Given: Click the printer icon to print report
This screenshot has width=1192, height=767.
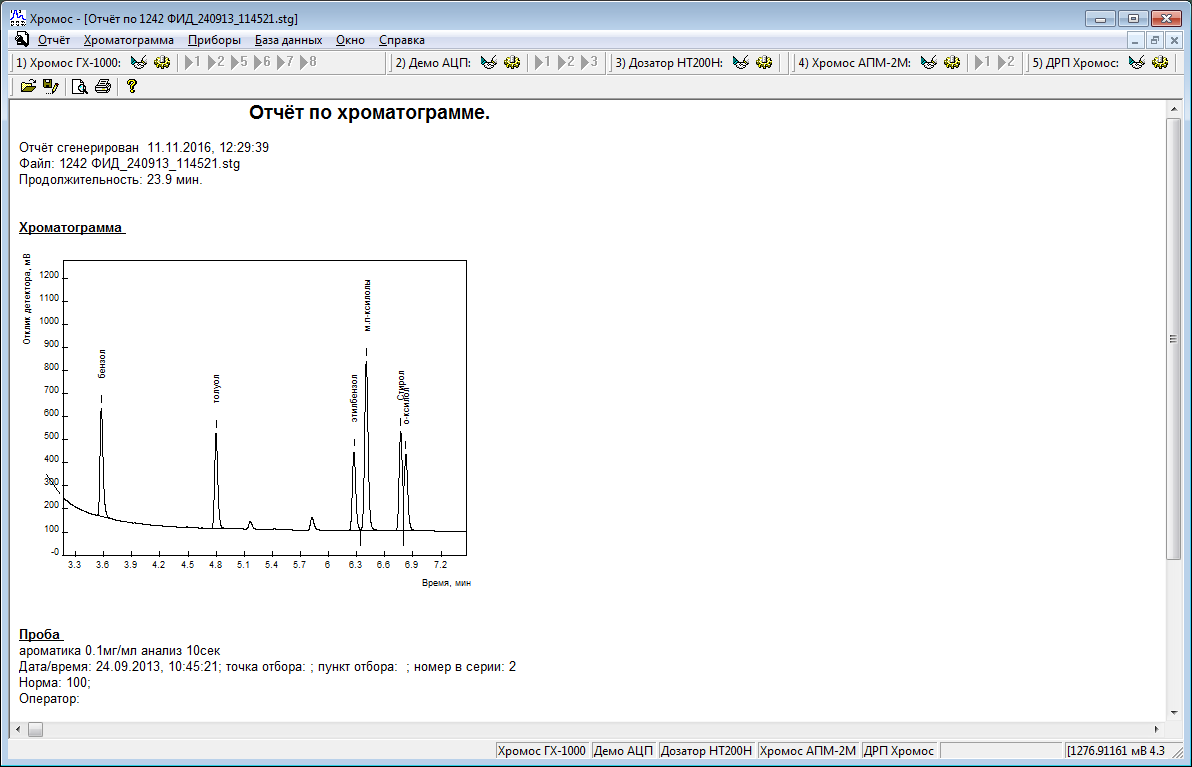Looking at the screenshot, I should [102, 87].
